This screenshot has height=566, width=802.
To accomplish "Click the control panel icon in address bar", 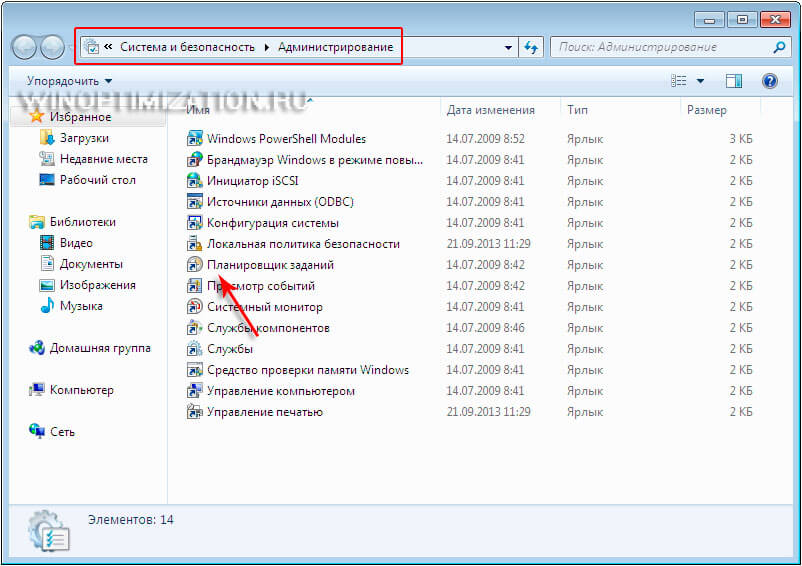I will pyautogui.click(x=92, y=47).
